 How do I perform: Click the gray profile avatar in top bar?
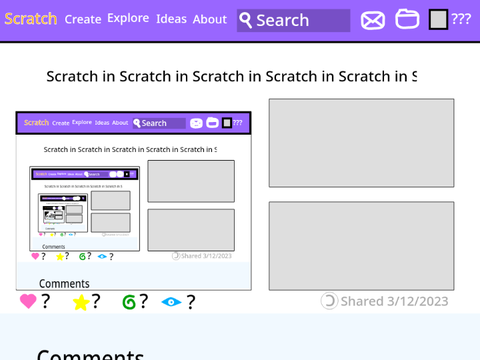438,20
